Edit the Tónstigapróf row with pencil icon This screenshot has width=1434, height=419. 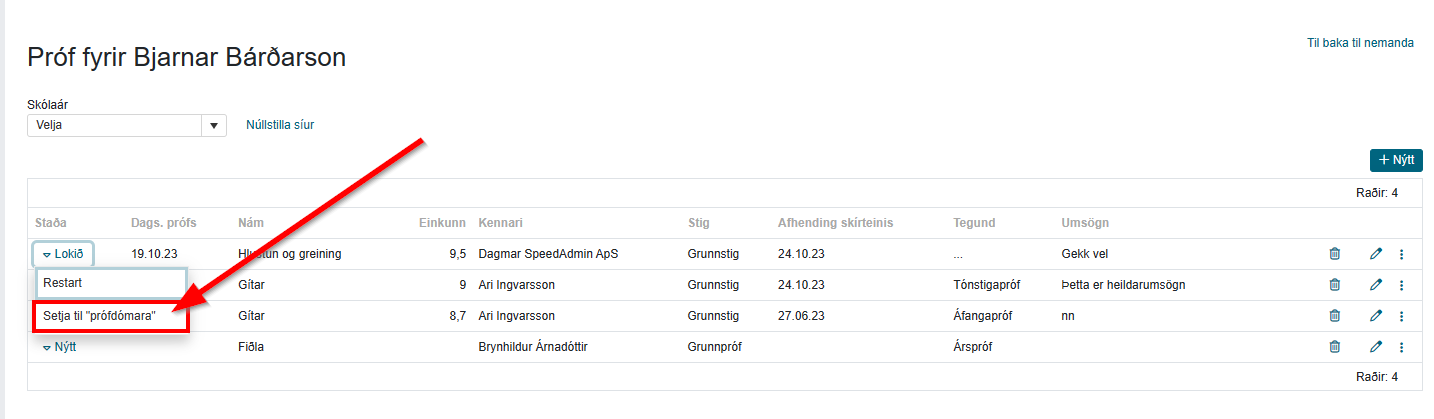click(1376, 285)
